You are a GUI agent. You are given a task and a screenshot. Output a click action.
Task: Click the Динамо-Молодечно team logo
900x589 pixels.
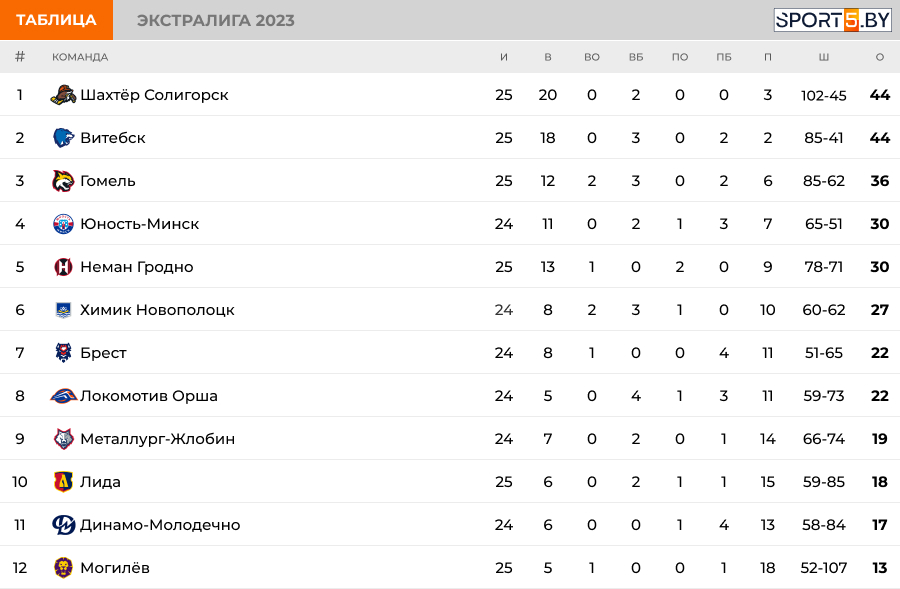63,525
